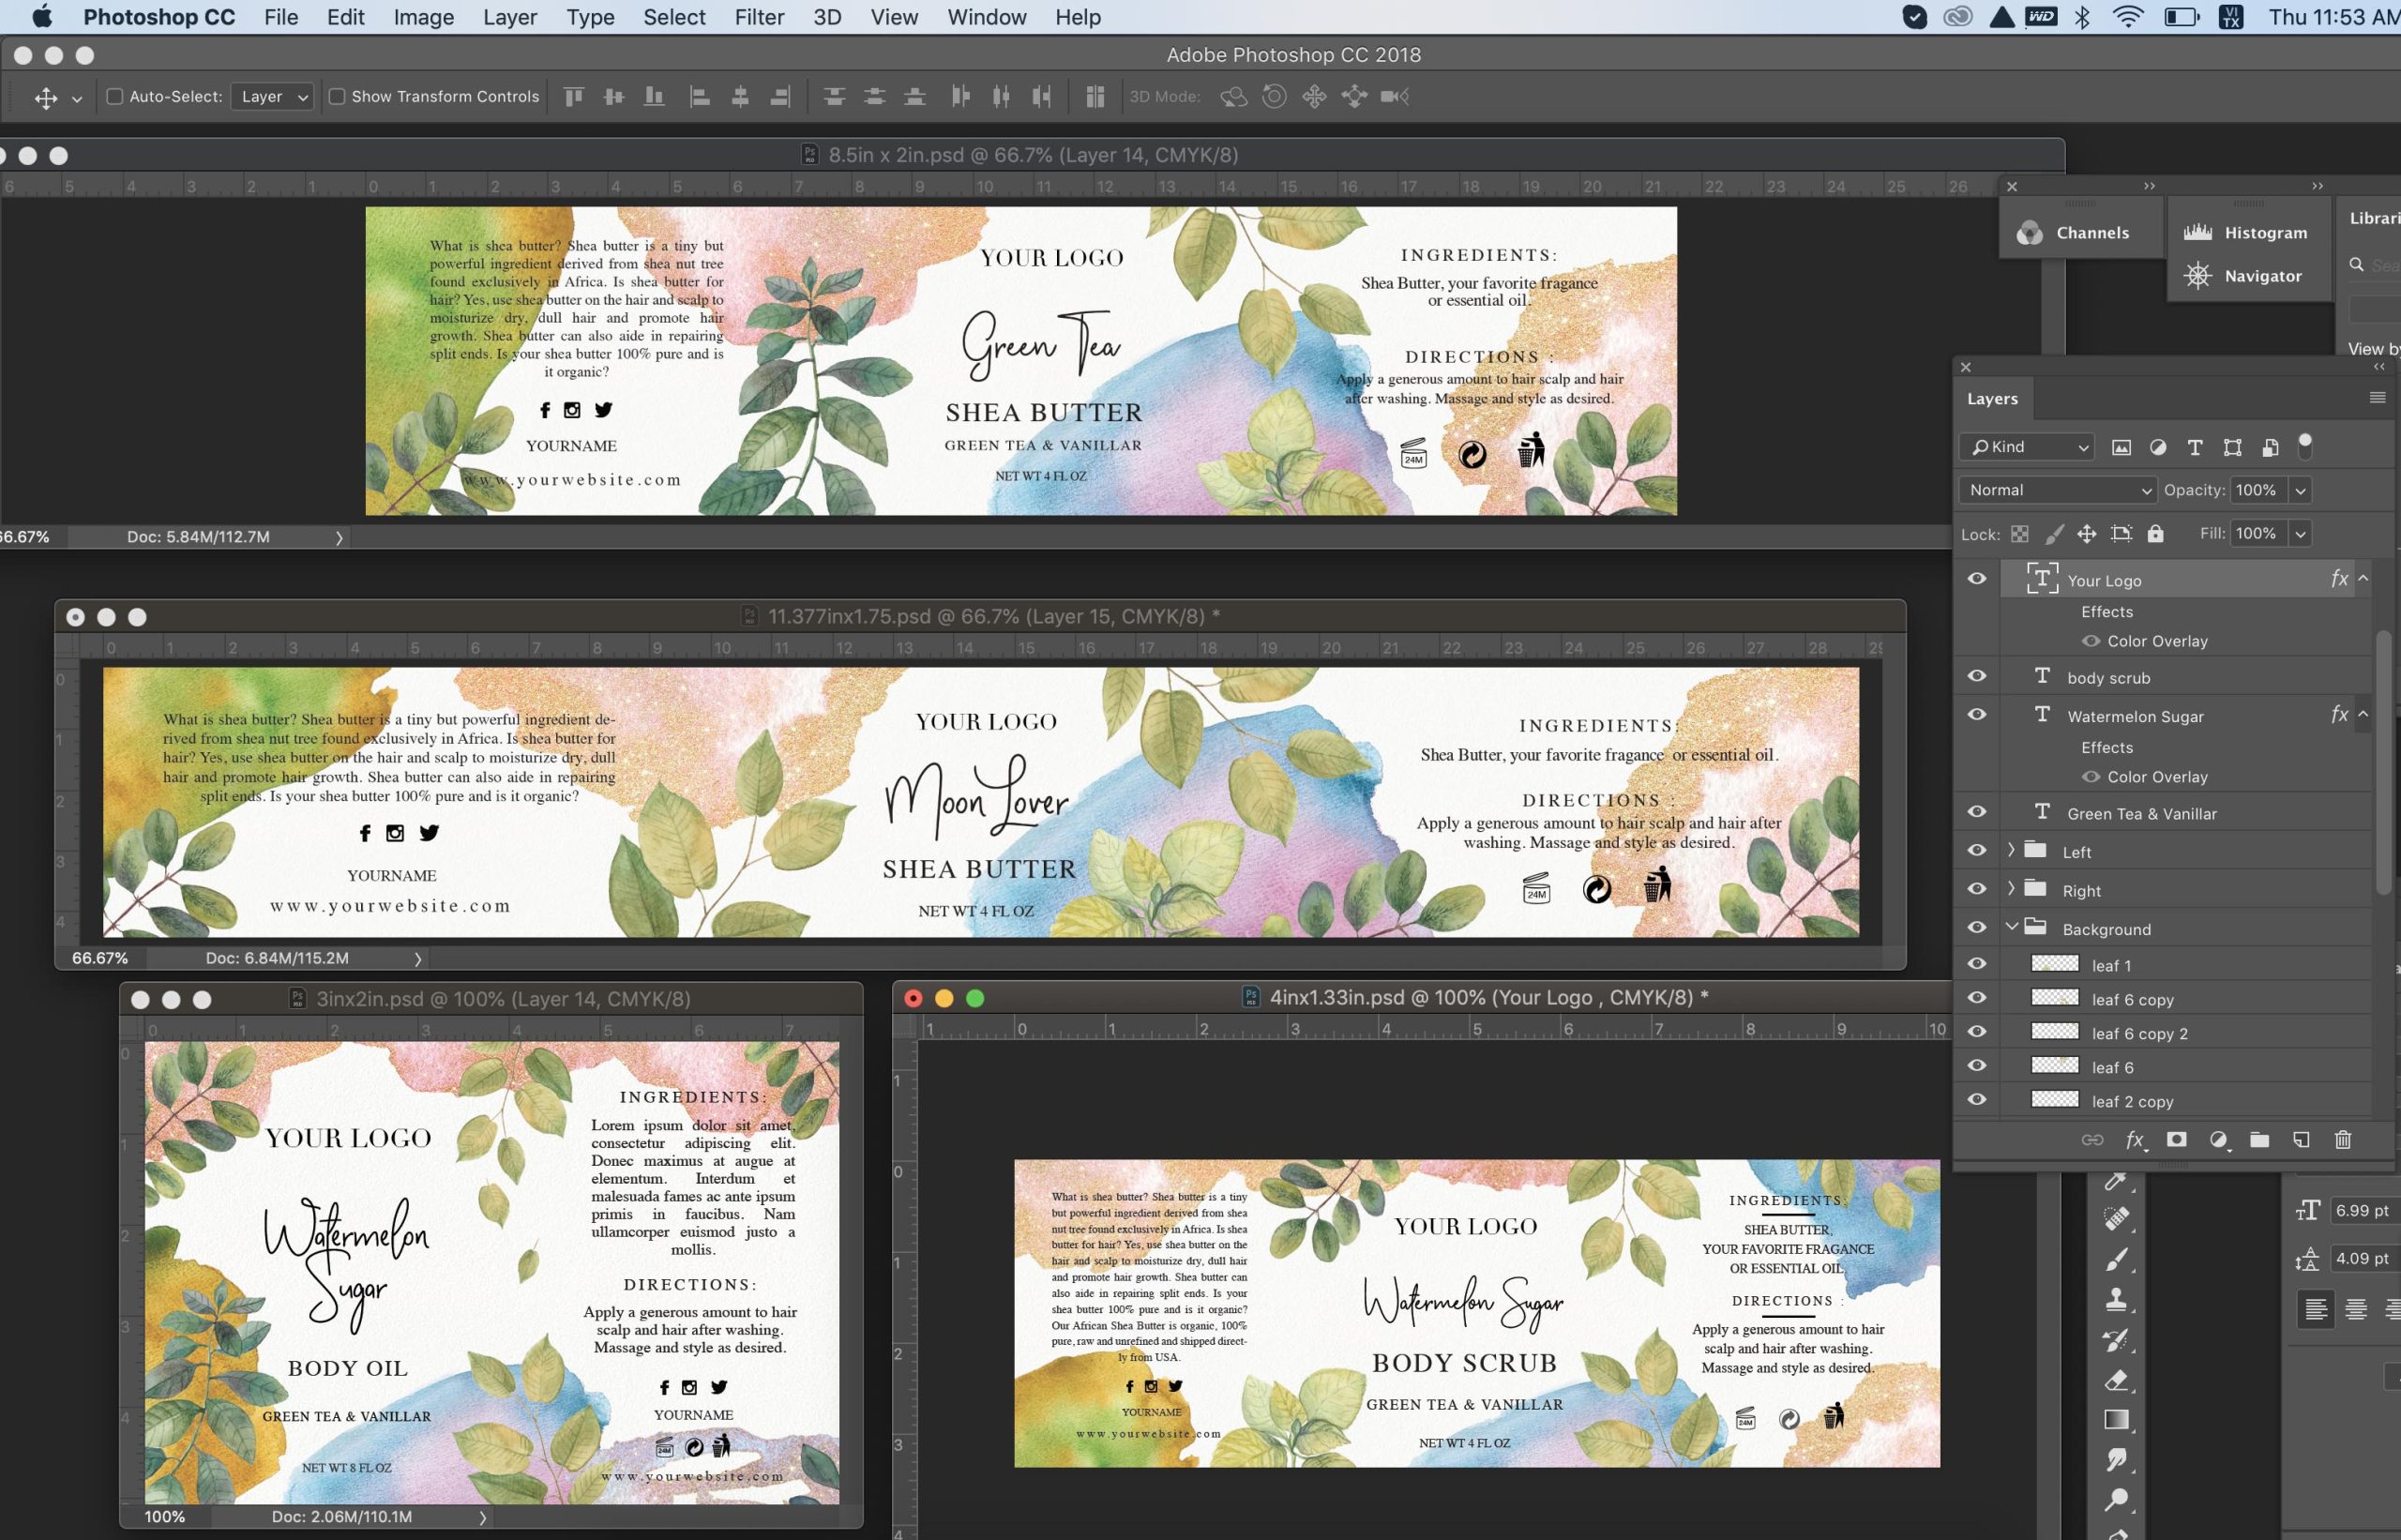Select the Spot Healing Brush tool
The height and width of the screenshot is (1540, 2401).
pyautogui.click(x=2116, y=1219)
